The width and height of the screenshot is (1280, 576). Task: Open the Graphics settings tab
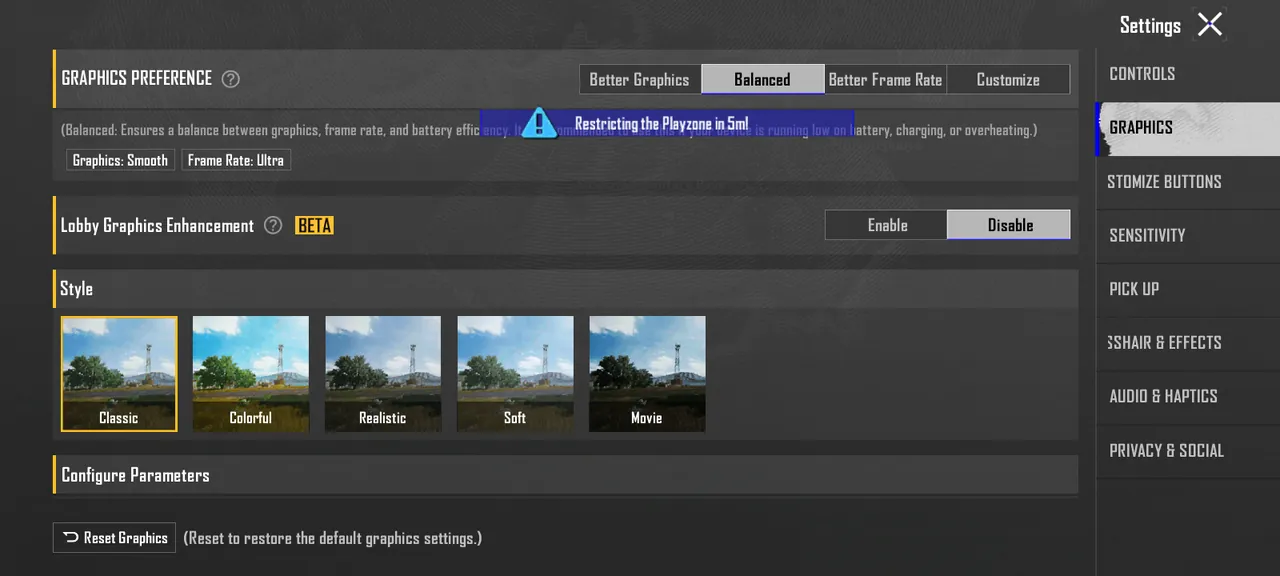point(1188,128)
